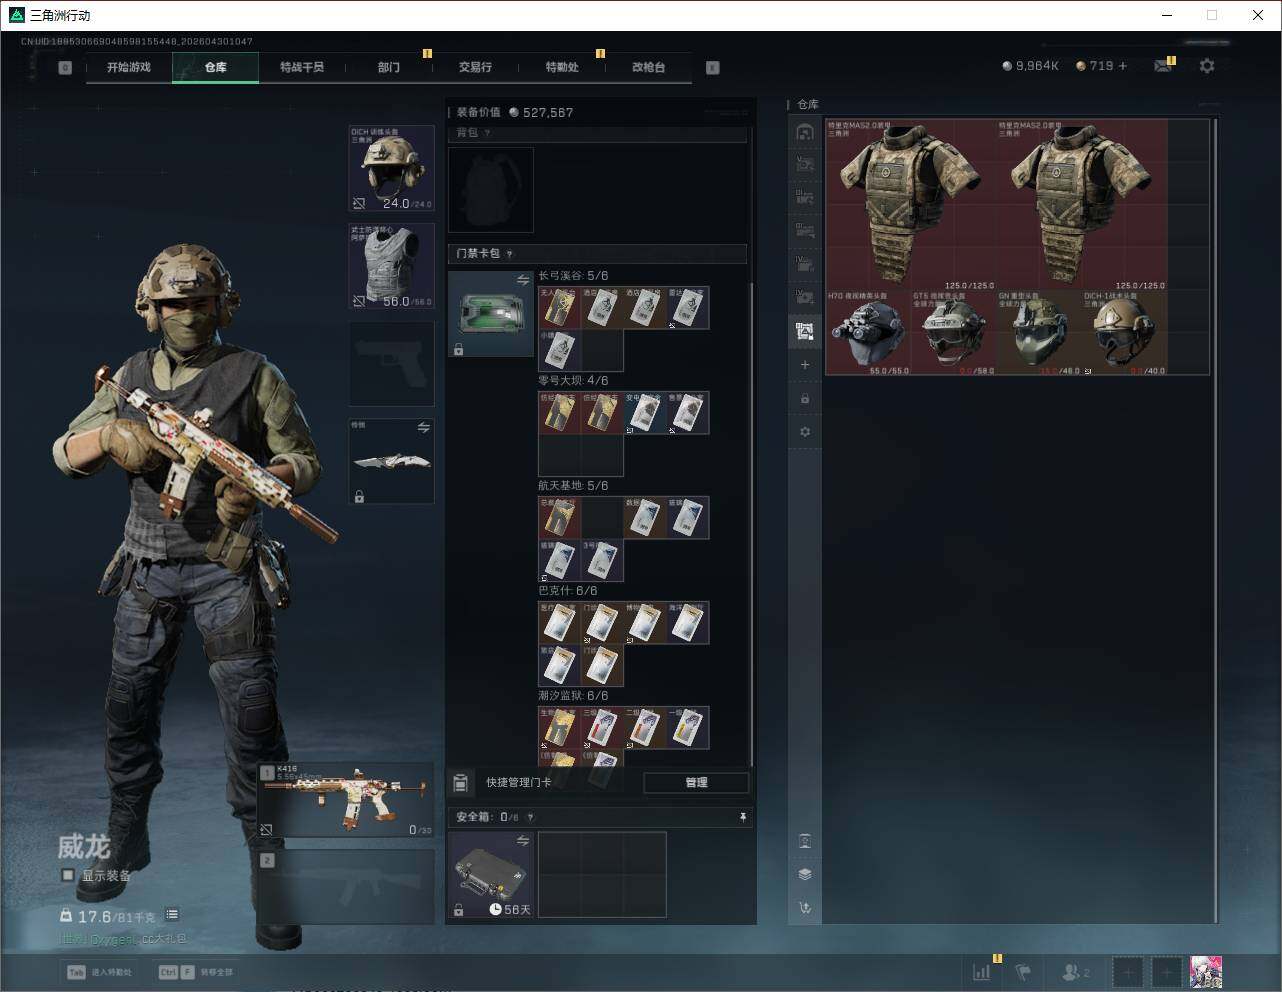Click swap arrows on the safe box
This screenshot has height=992, width=1282.
coord(522,842)
